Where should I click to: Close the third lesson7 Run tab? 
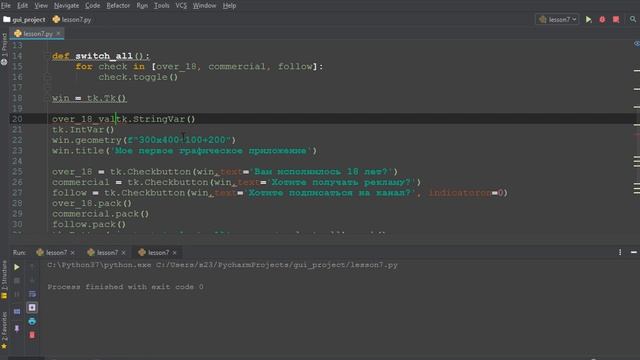[x=175, y=253]
